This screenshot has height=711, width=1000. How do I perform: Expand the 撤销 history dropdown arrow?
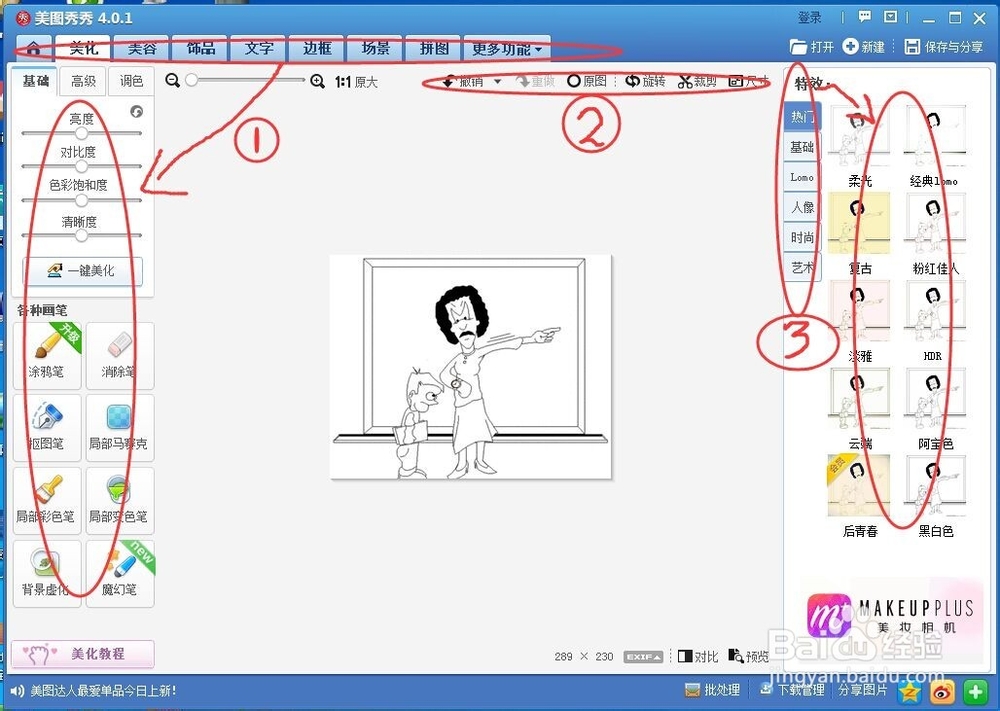click(x=497, y=82)
